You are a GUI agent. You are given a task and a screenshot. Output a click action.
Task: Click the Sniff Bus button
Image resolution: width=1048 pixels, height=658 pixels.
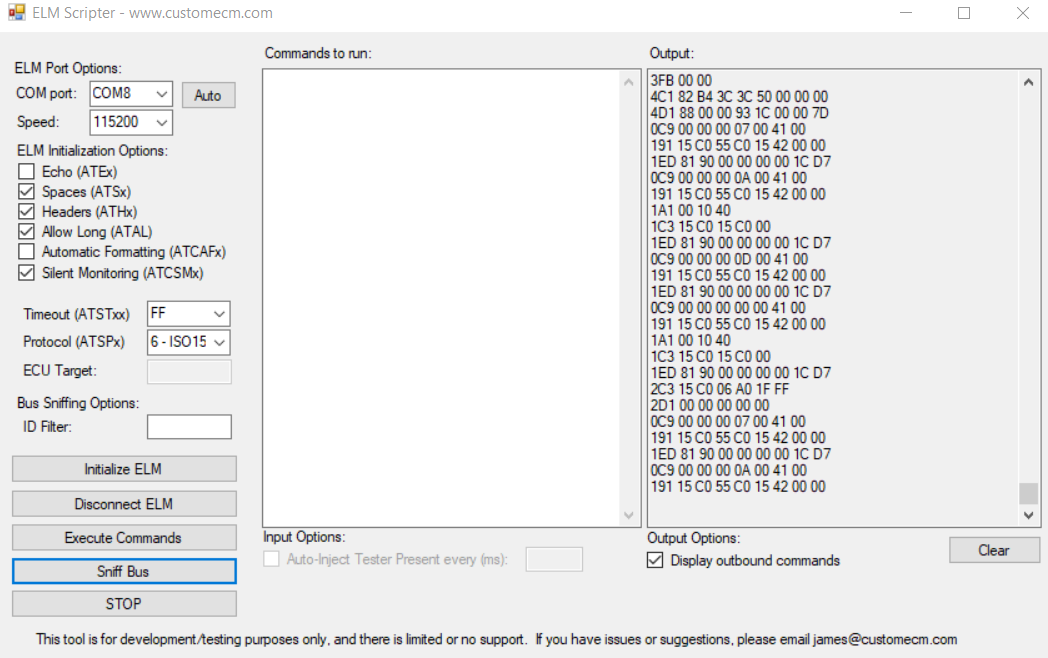[x=124, y=571]
